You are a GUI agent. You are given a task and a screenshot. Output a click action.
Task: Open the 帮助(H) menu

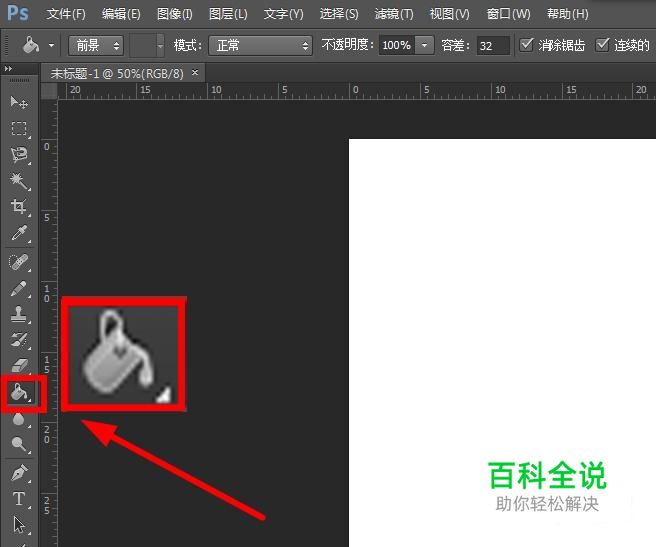click(568, 14)
